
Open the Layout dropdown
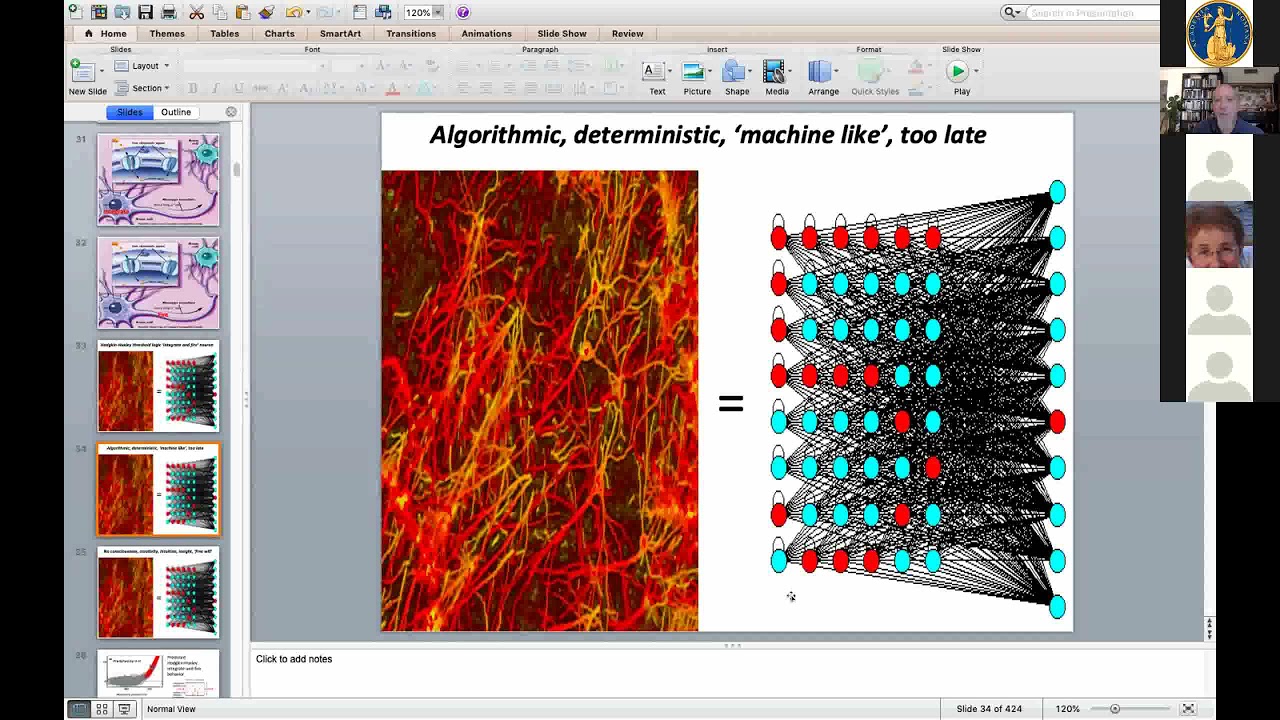pos(142,66)
